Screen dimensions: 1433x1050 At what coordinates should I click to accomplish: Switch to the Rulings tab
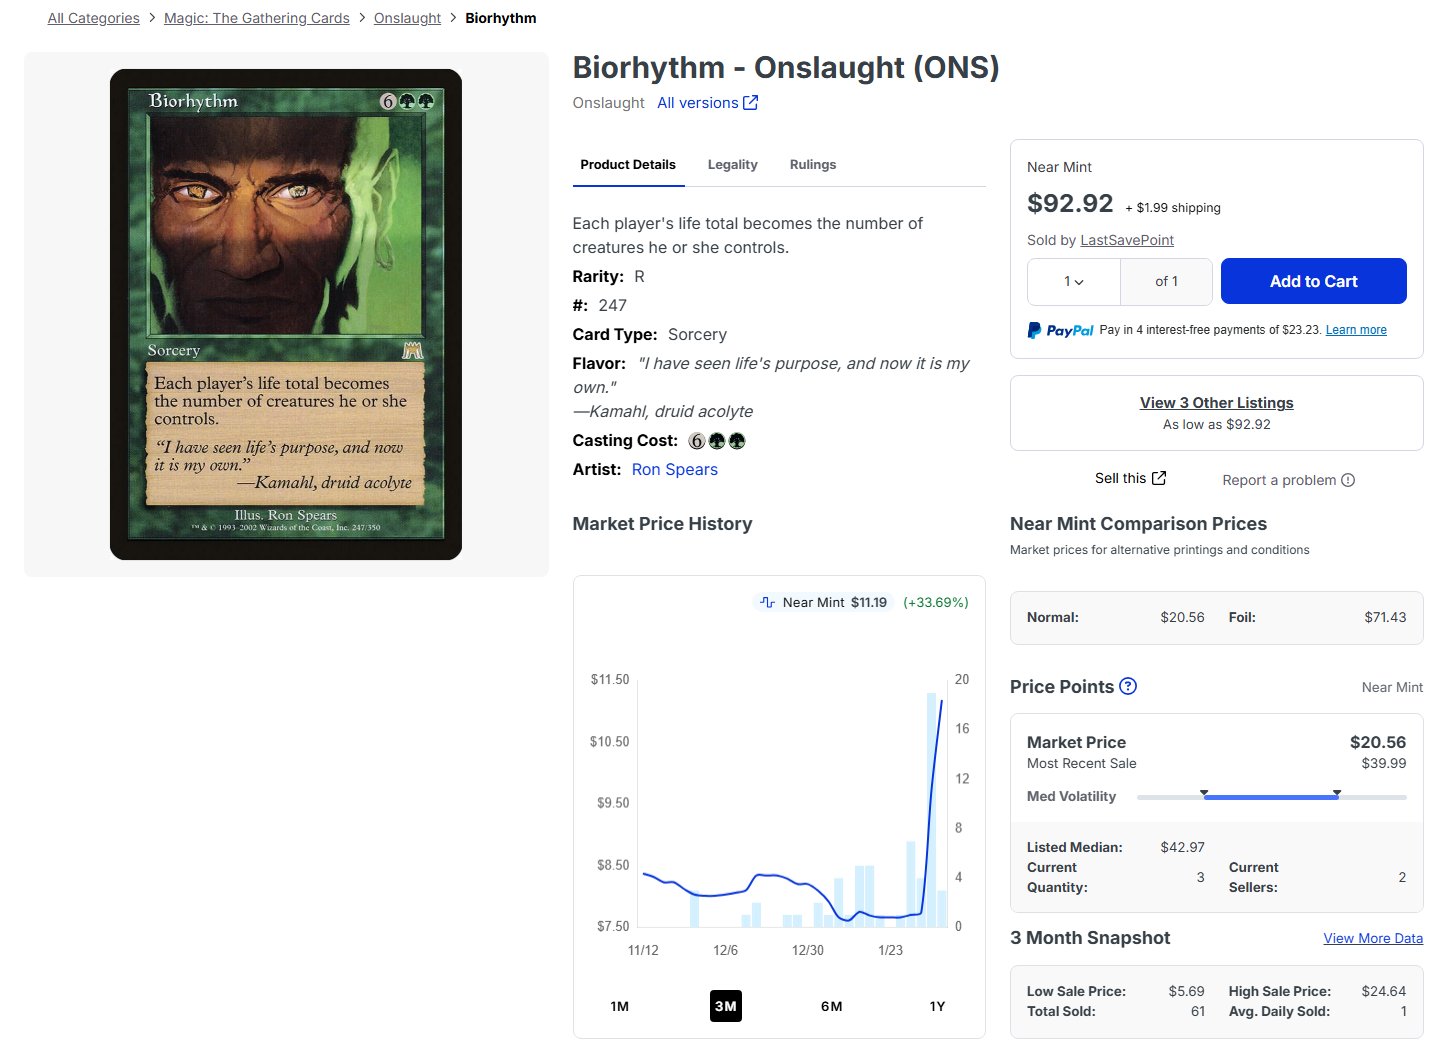[813, 164]
